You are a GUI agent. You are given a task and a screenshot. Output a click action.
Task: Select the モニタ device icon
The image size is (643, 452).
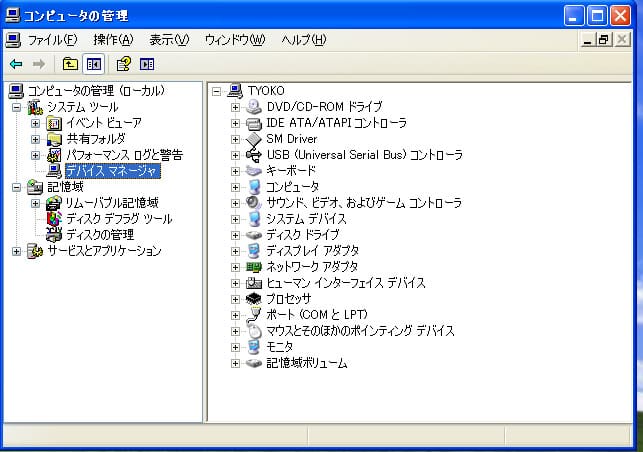coord(254,347)
